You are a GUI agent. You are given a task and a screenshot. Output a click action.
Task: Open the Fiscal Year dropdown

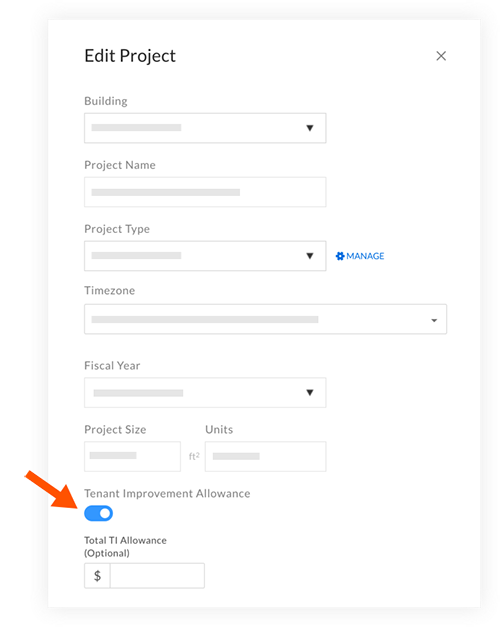tap(205, 393)
